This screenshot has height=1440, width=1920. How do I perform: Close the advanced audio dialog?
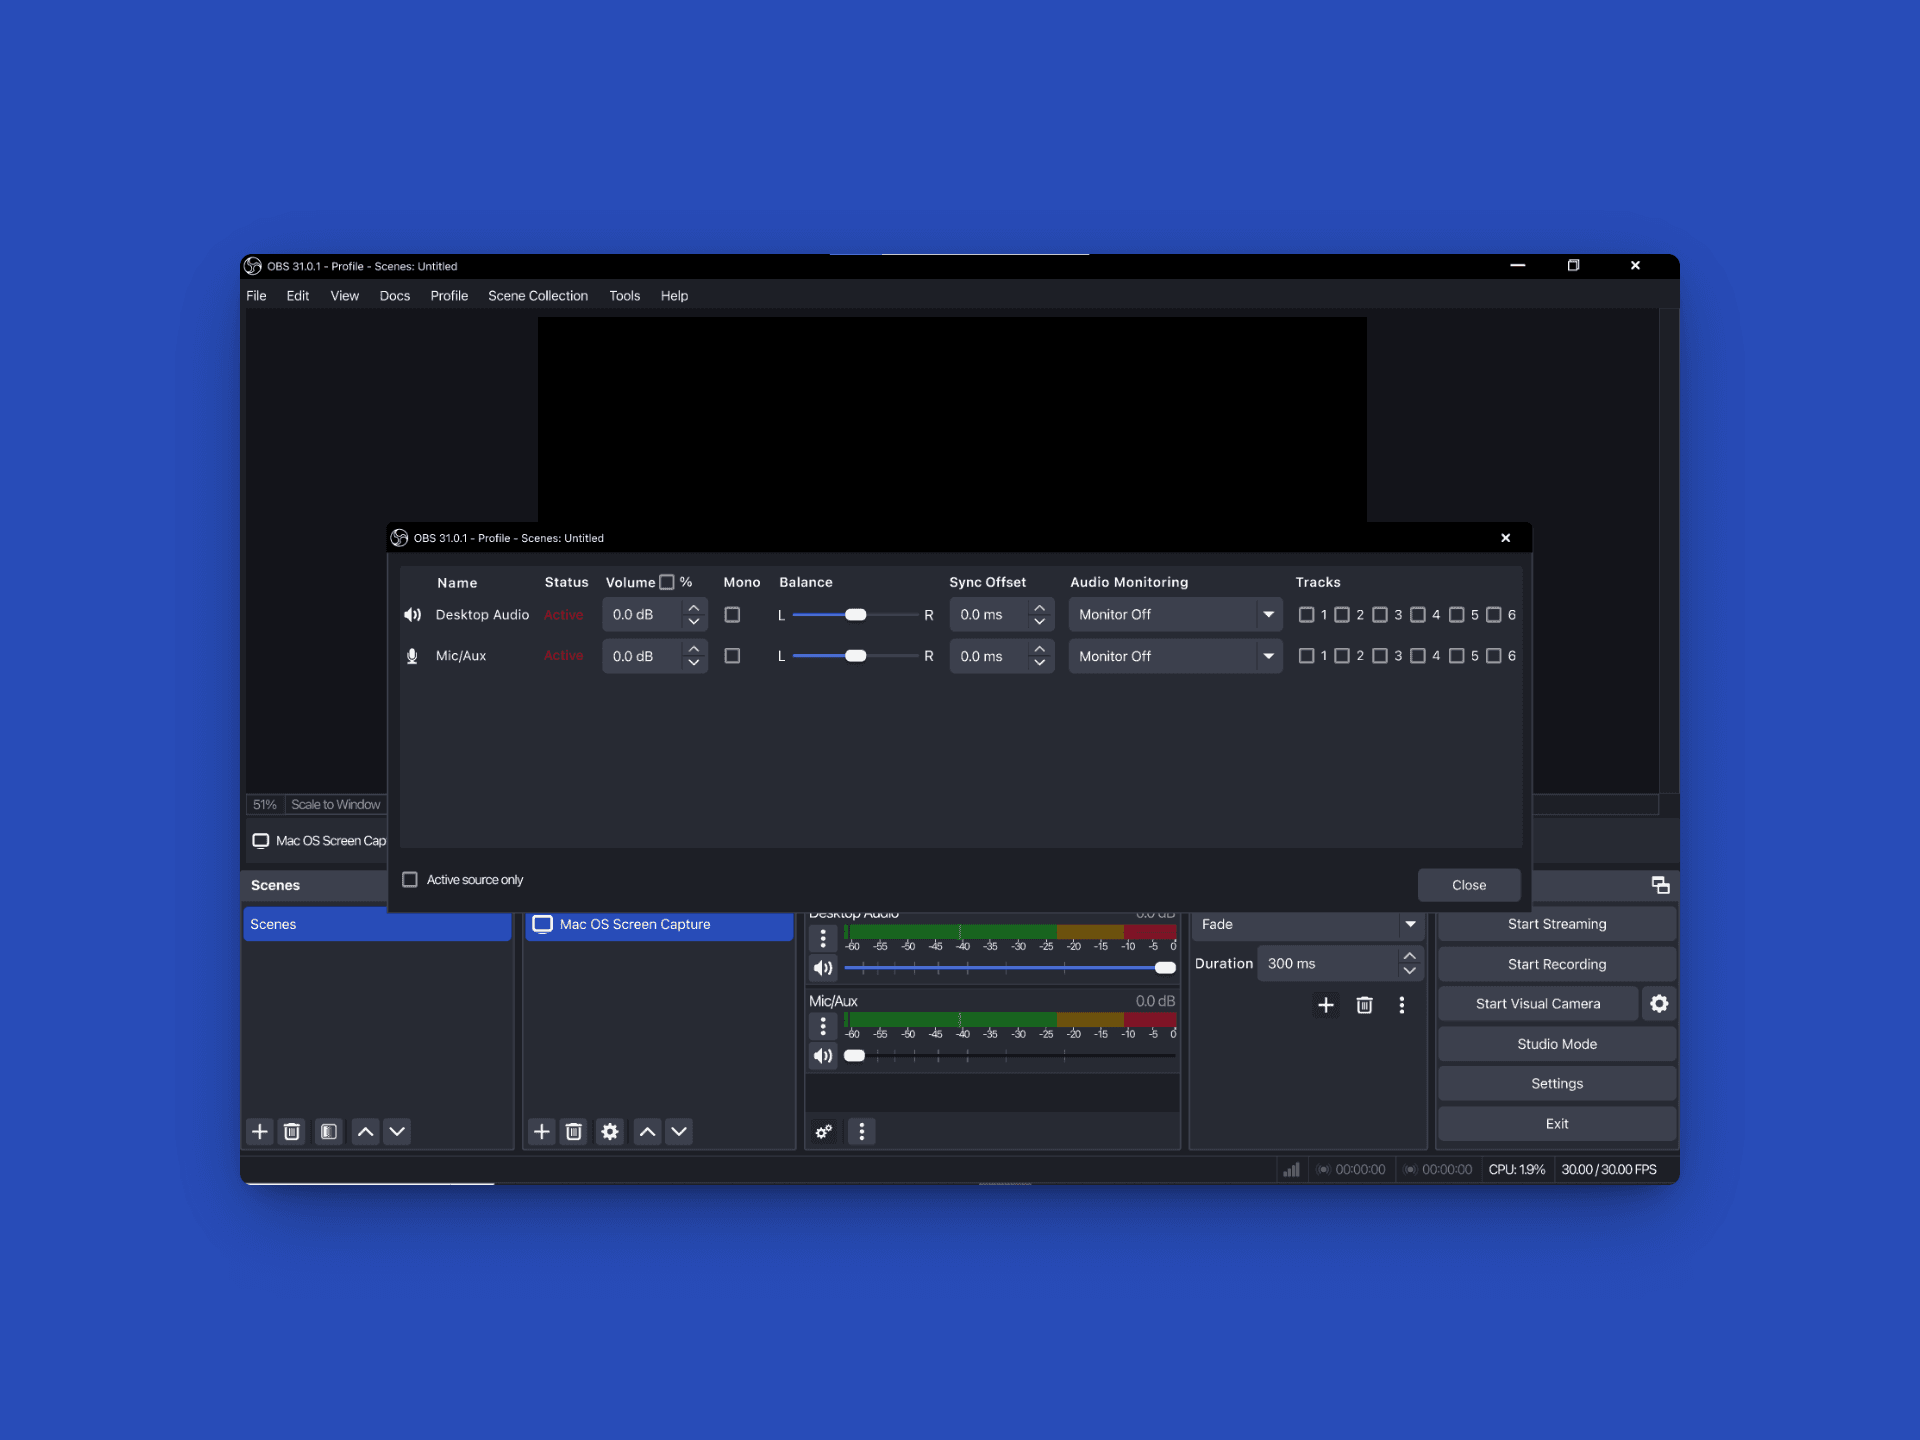pyautogui.click(x=1468, y=885)
